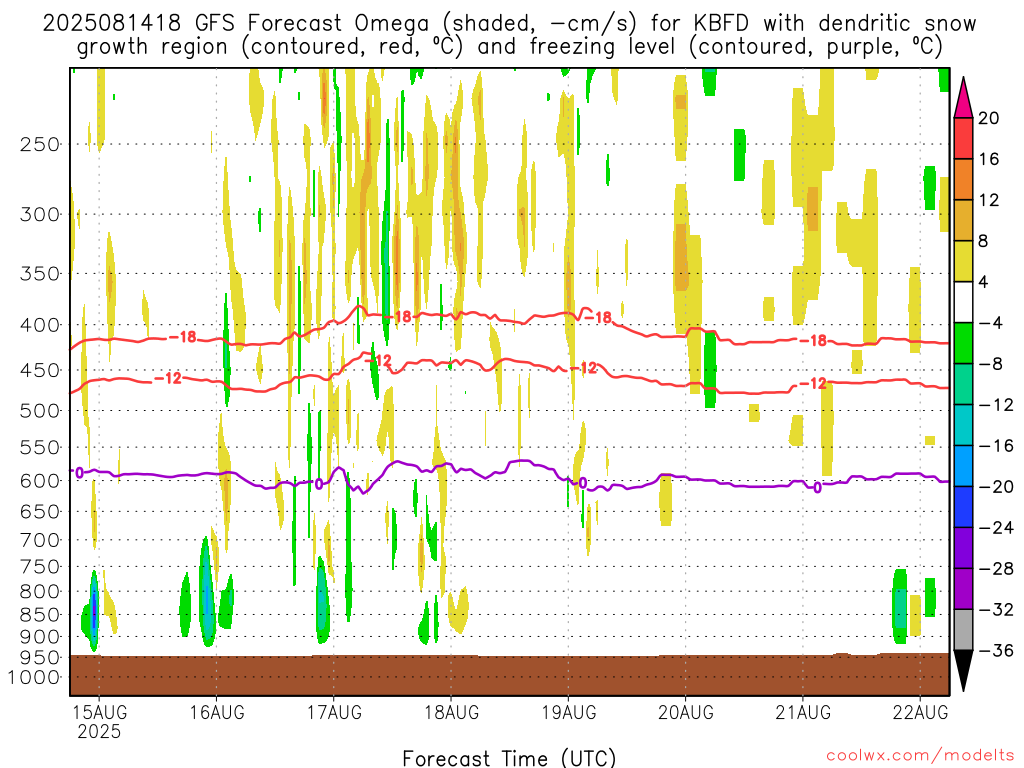Select the 350 pressure level label

(40, 274)
